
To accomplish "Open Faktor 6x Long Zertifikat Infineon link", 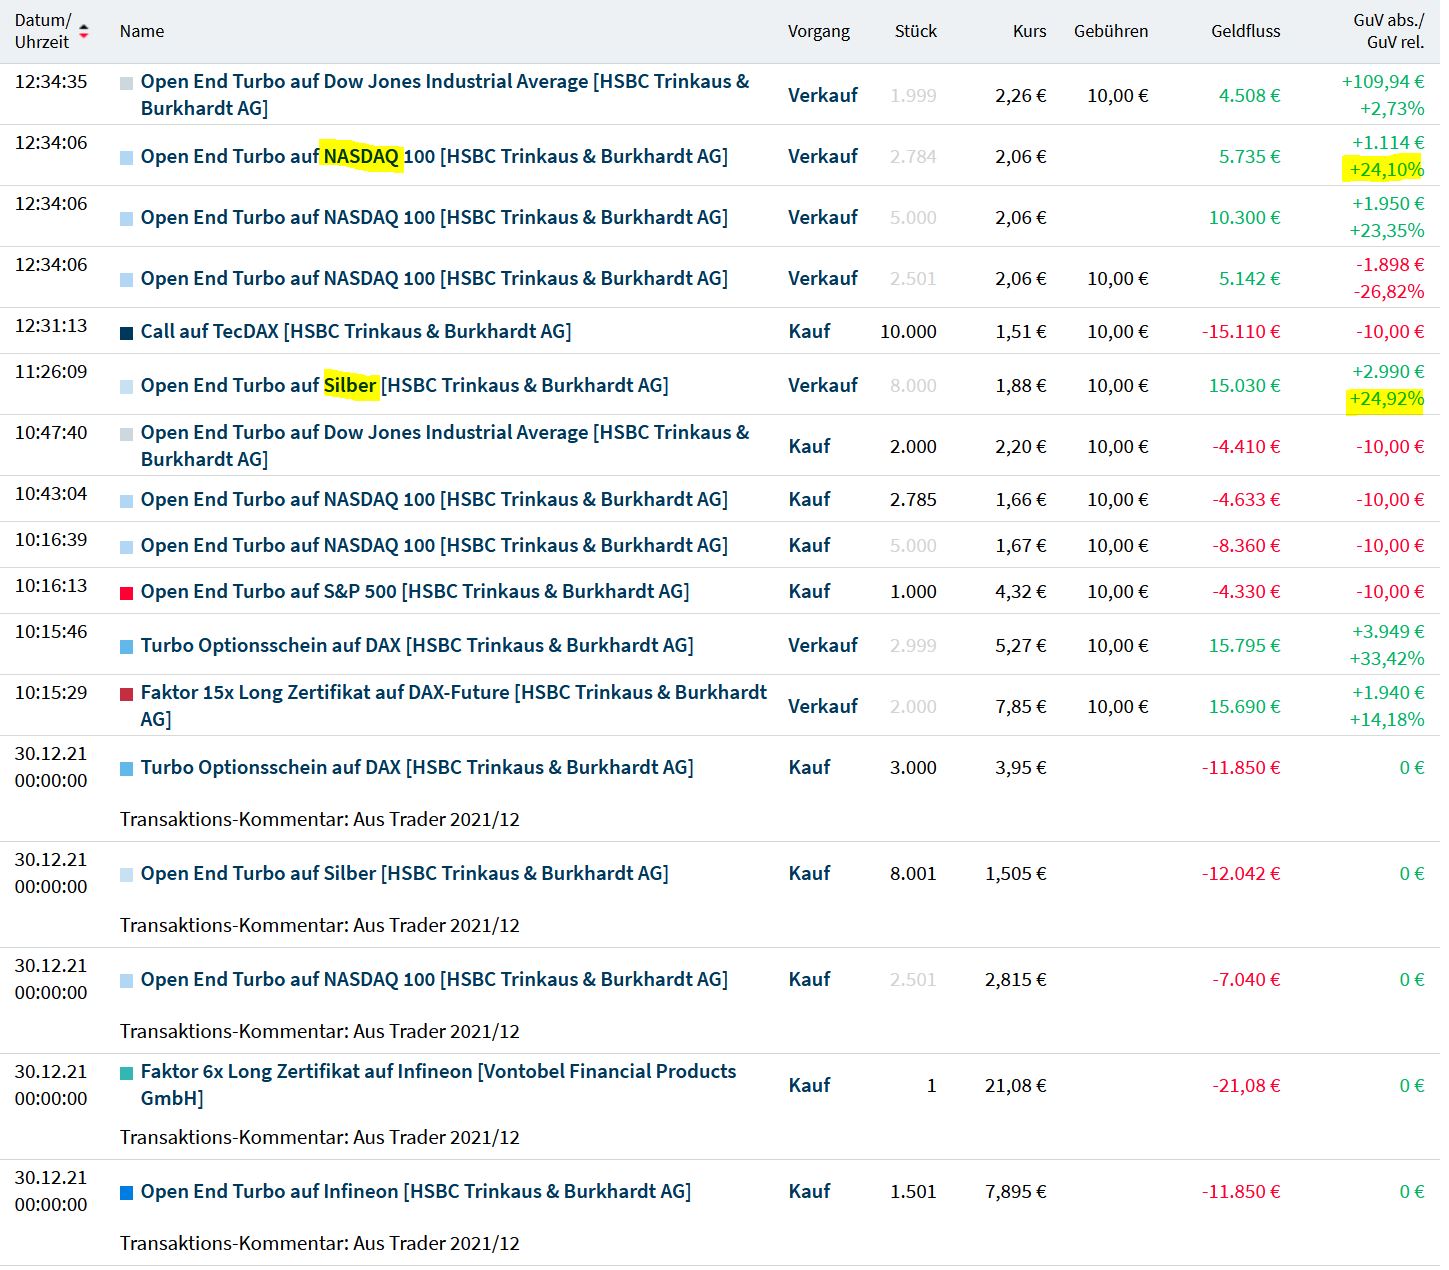I will coord(438,1072).
